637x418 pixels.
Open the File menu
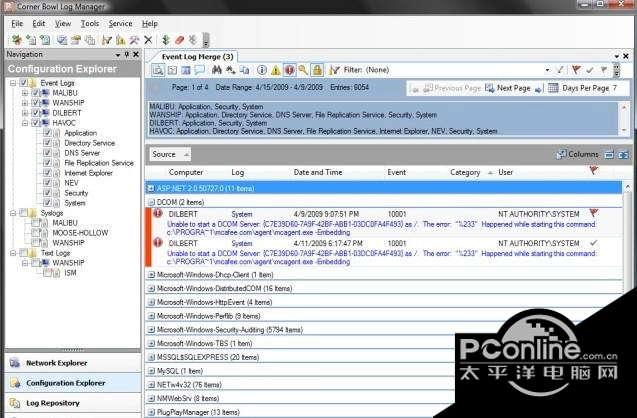pyautogui.click(x=17, y=24)
